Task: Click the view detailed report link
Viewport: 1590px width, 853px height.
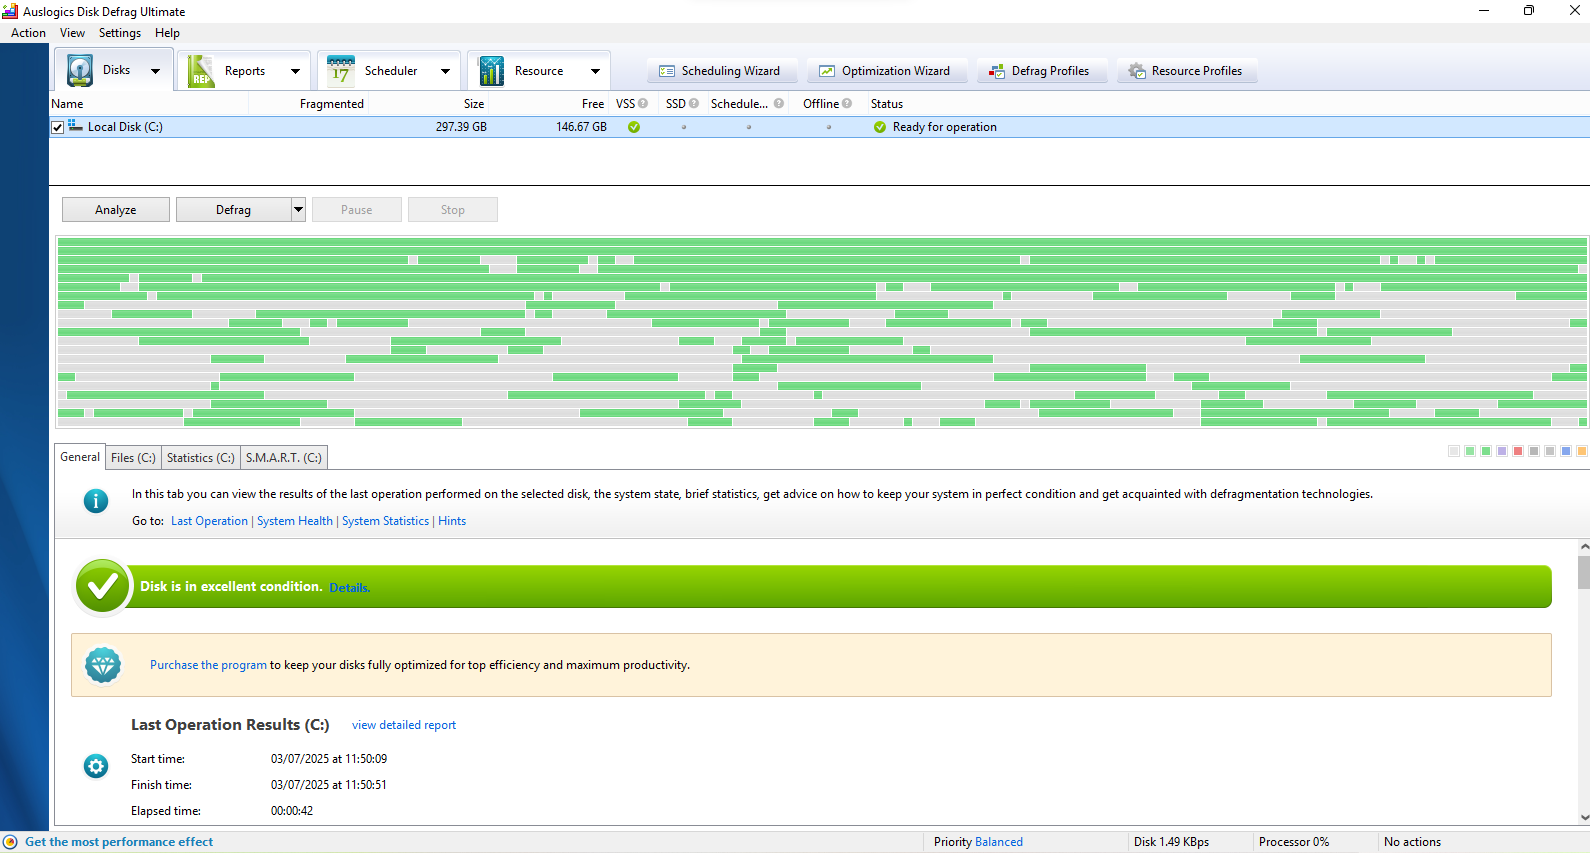Action: point(404,725)
